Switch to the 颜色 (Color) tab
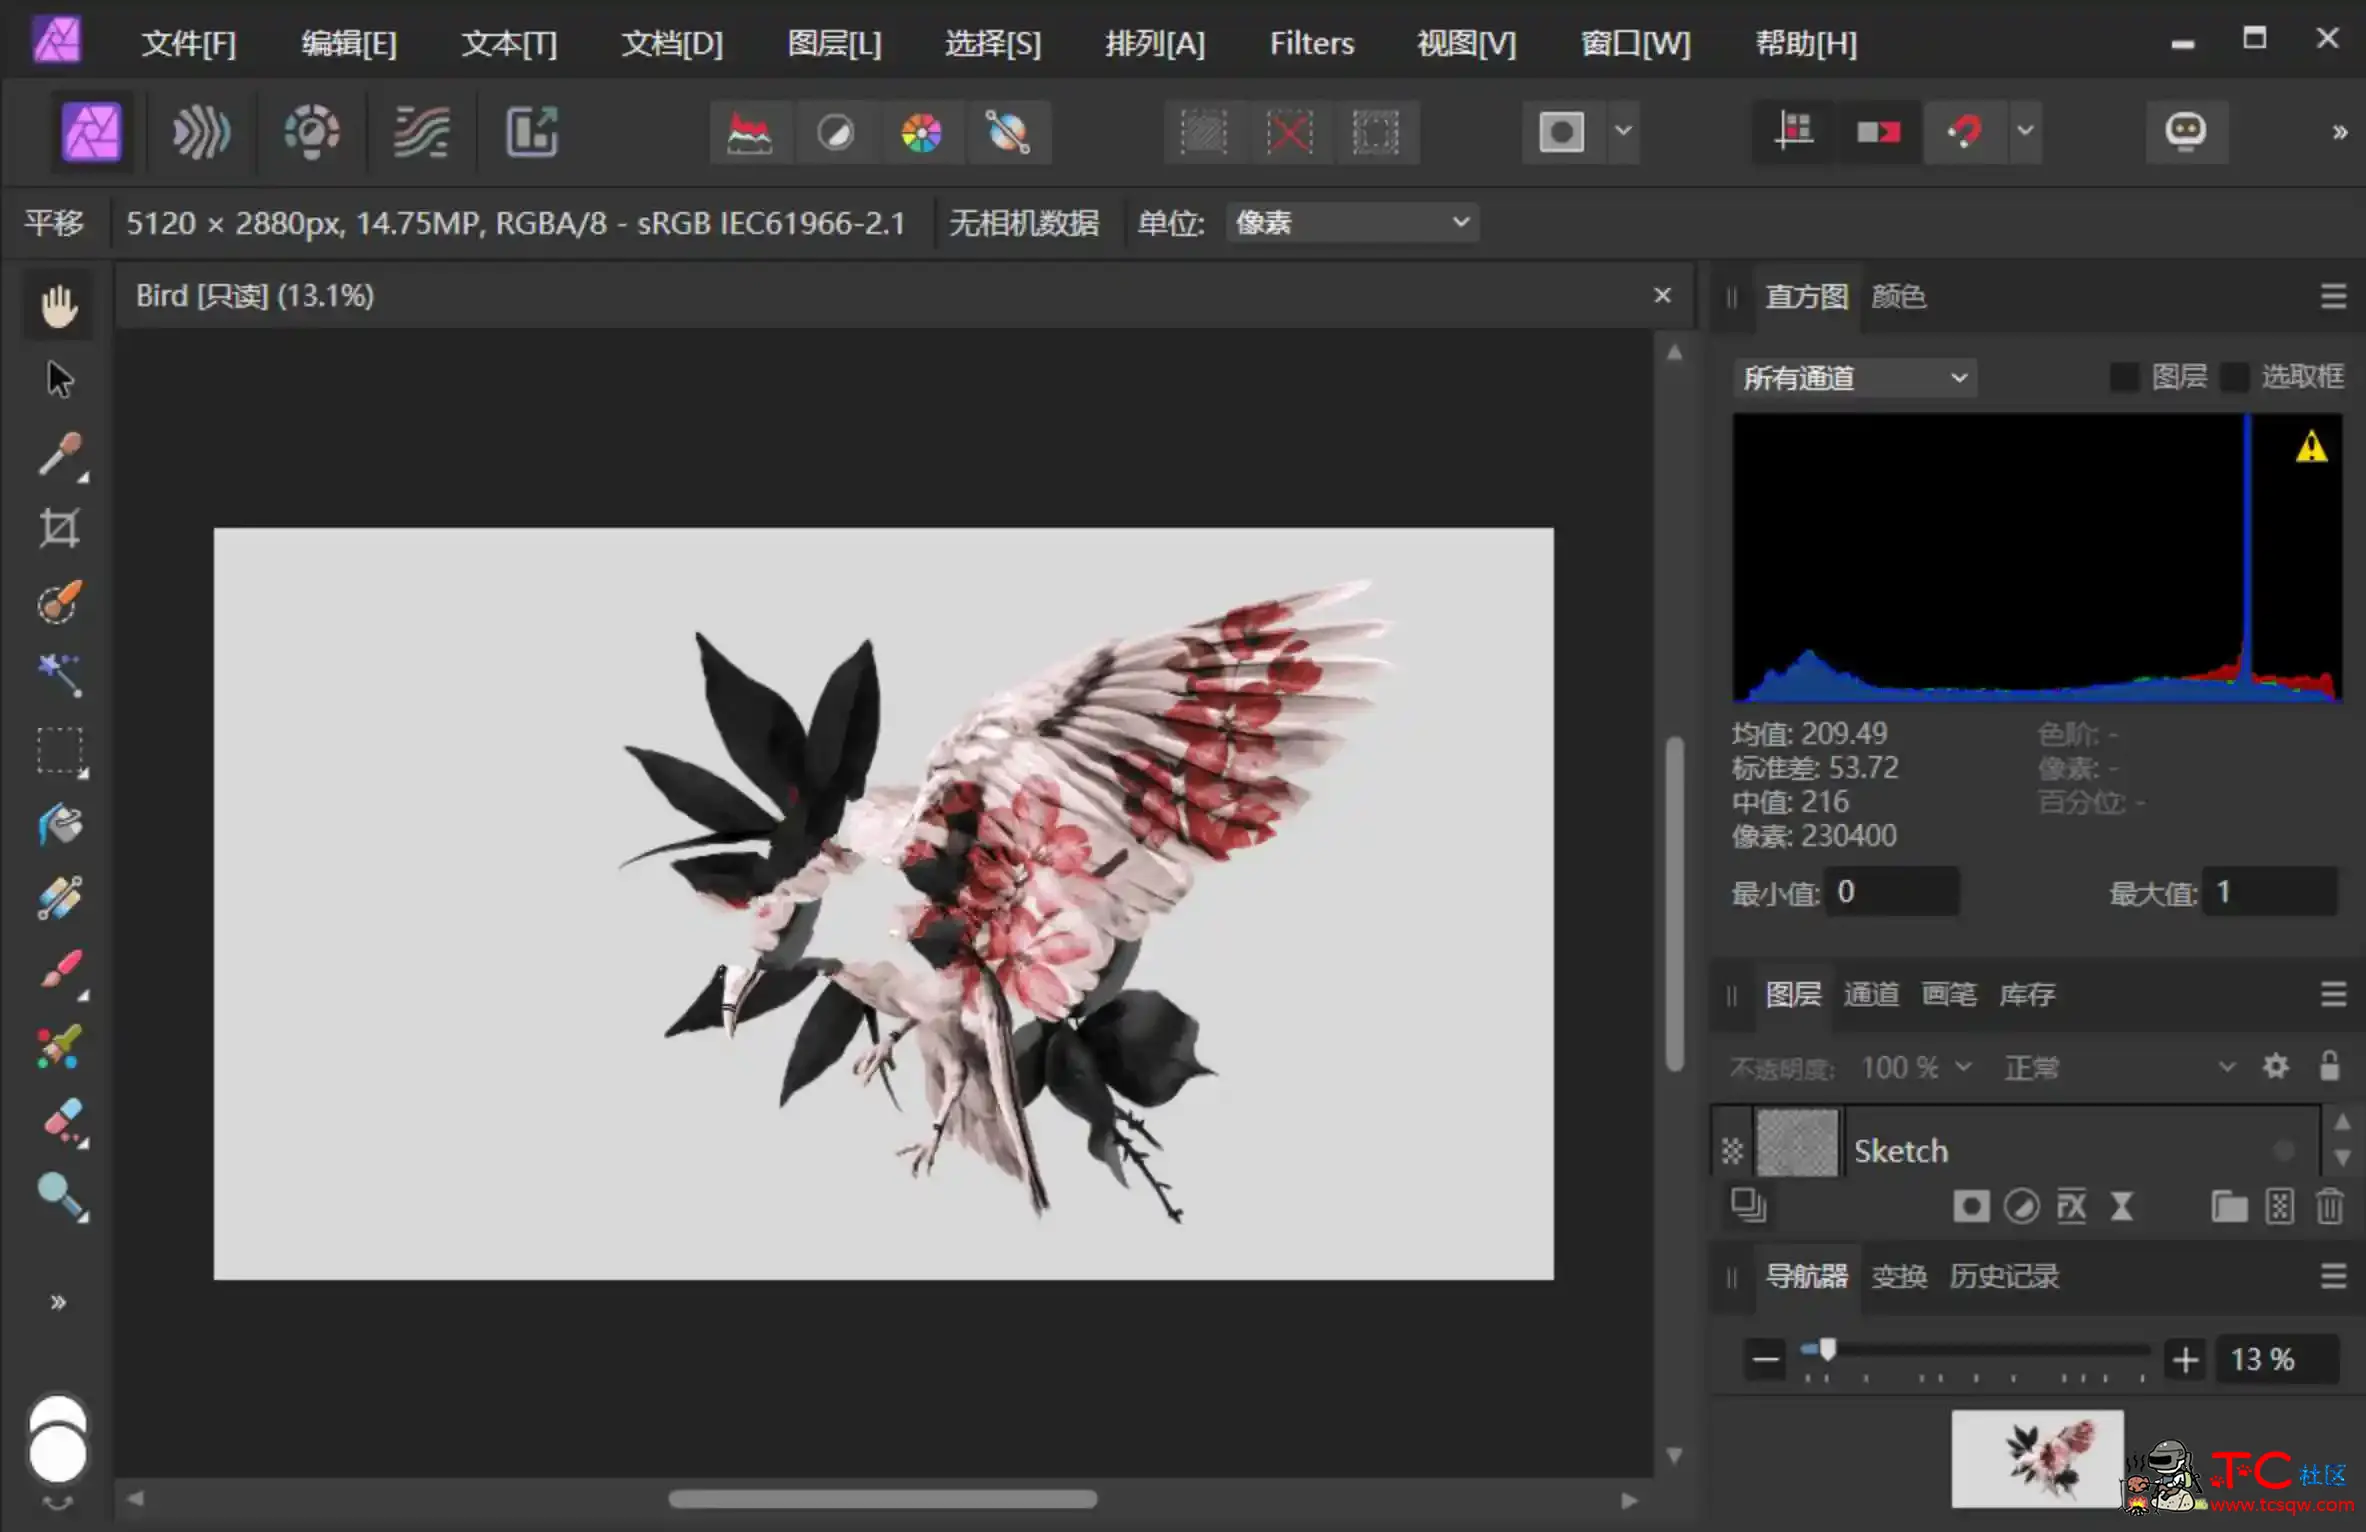 point(1899,295)
